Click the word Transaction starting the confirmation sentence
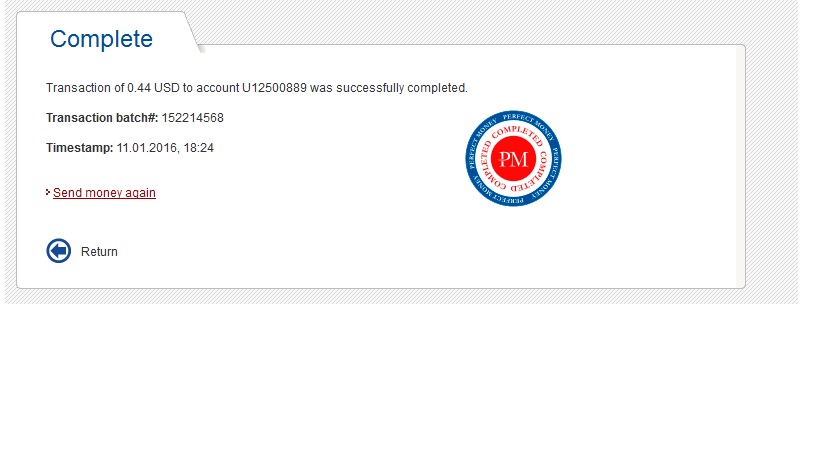Image resolution: width=819 pixels, height=460 pixels. tap(78, 88)
